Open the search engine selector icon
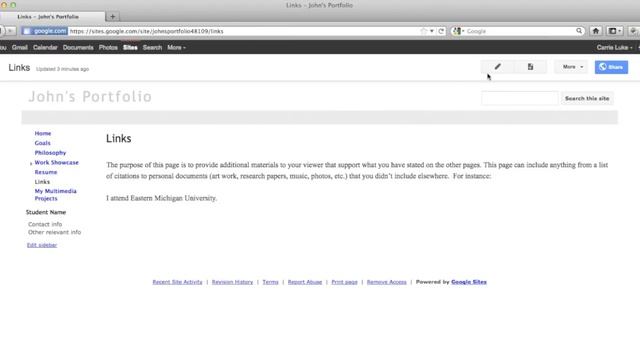This screenshot has width=640, height=360. click(458, 31)
